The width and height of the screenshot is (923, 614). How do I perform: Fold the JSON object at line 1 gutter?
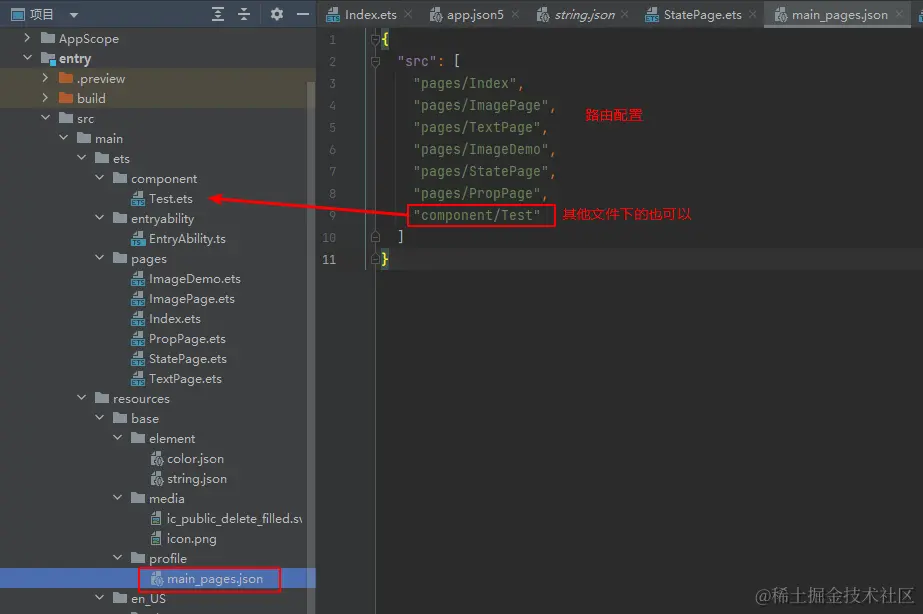click(x=375, y=39)
